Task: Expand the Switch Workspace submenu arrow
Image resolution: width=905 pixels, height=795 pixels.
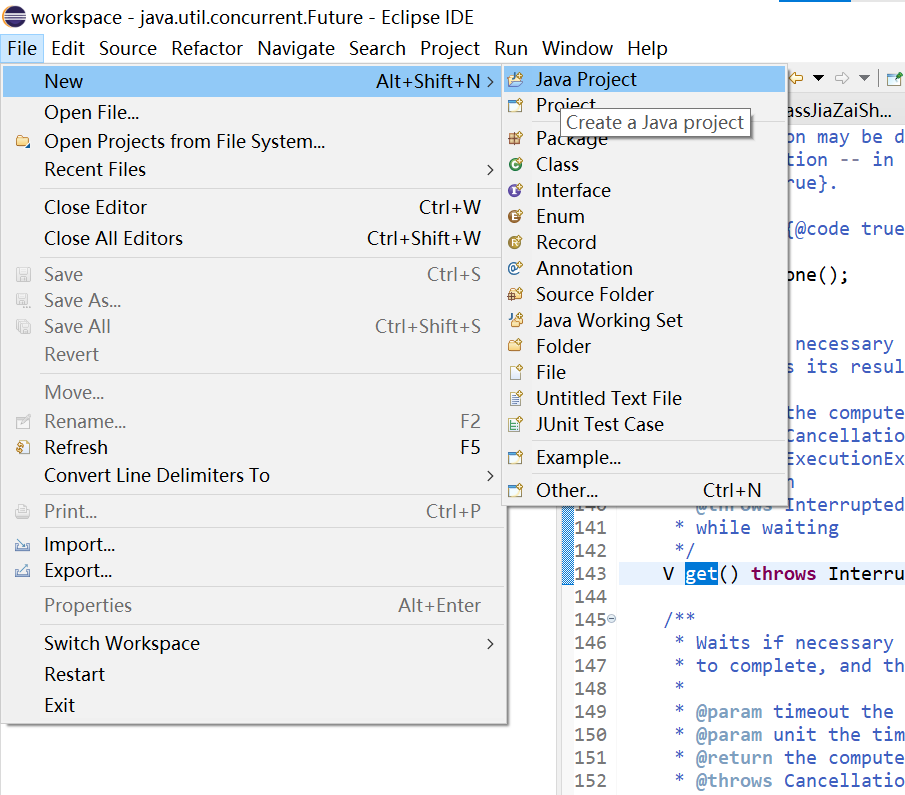Action: coord(490,644)
